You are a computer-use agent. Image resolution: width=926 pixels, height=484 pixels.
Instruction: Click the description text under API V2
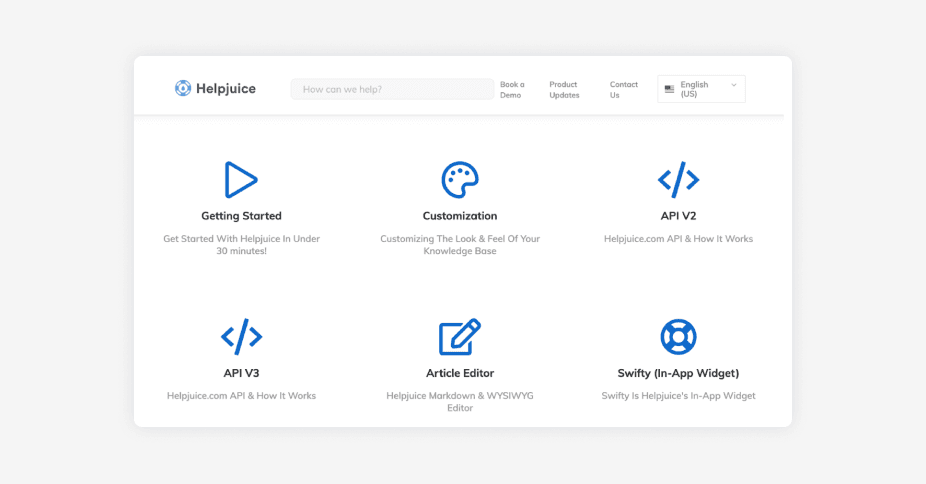(679, 239)
